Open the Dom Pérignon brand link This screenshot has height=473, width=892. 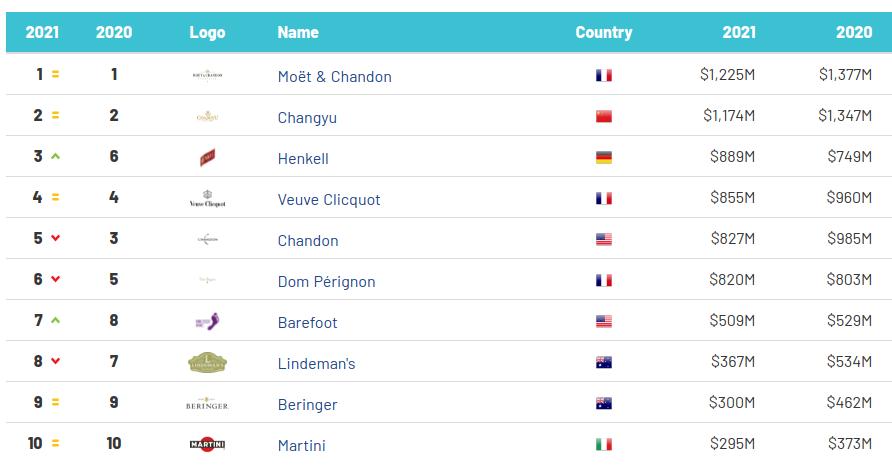point(326,282)
